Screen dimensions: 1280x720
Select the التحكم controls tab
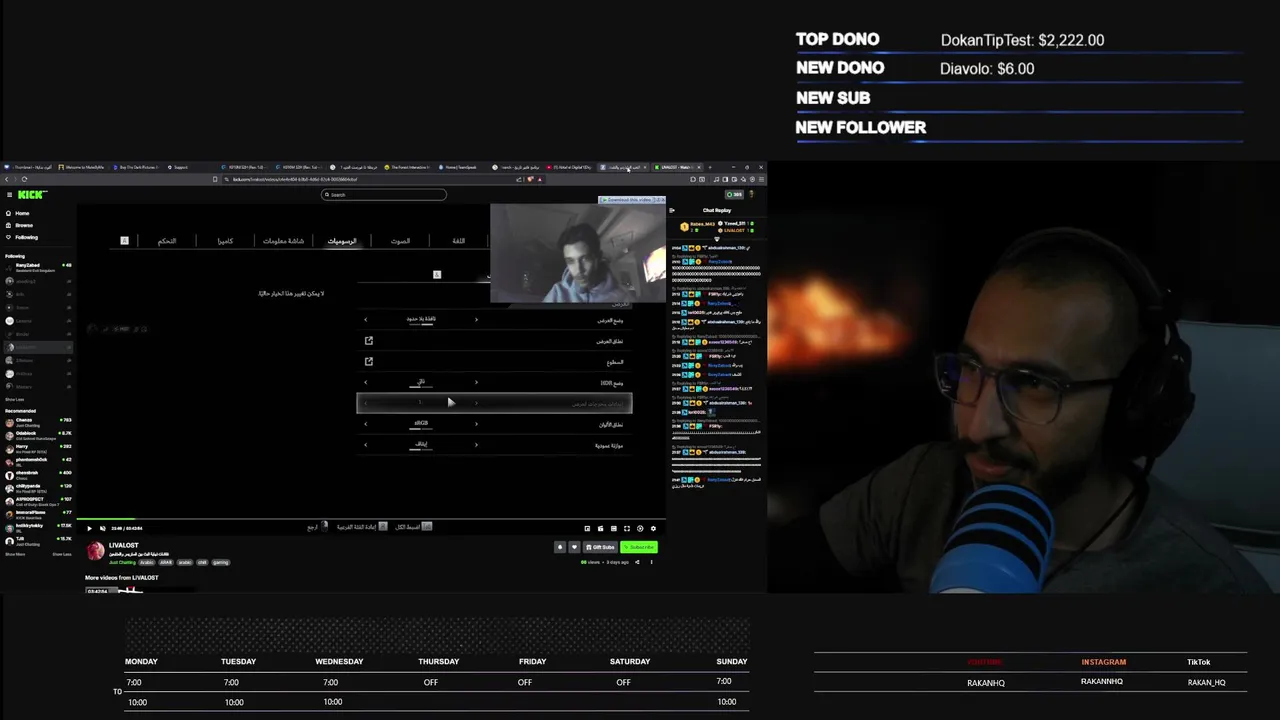(x=167, y=241)
